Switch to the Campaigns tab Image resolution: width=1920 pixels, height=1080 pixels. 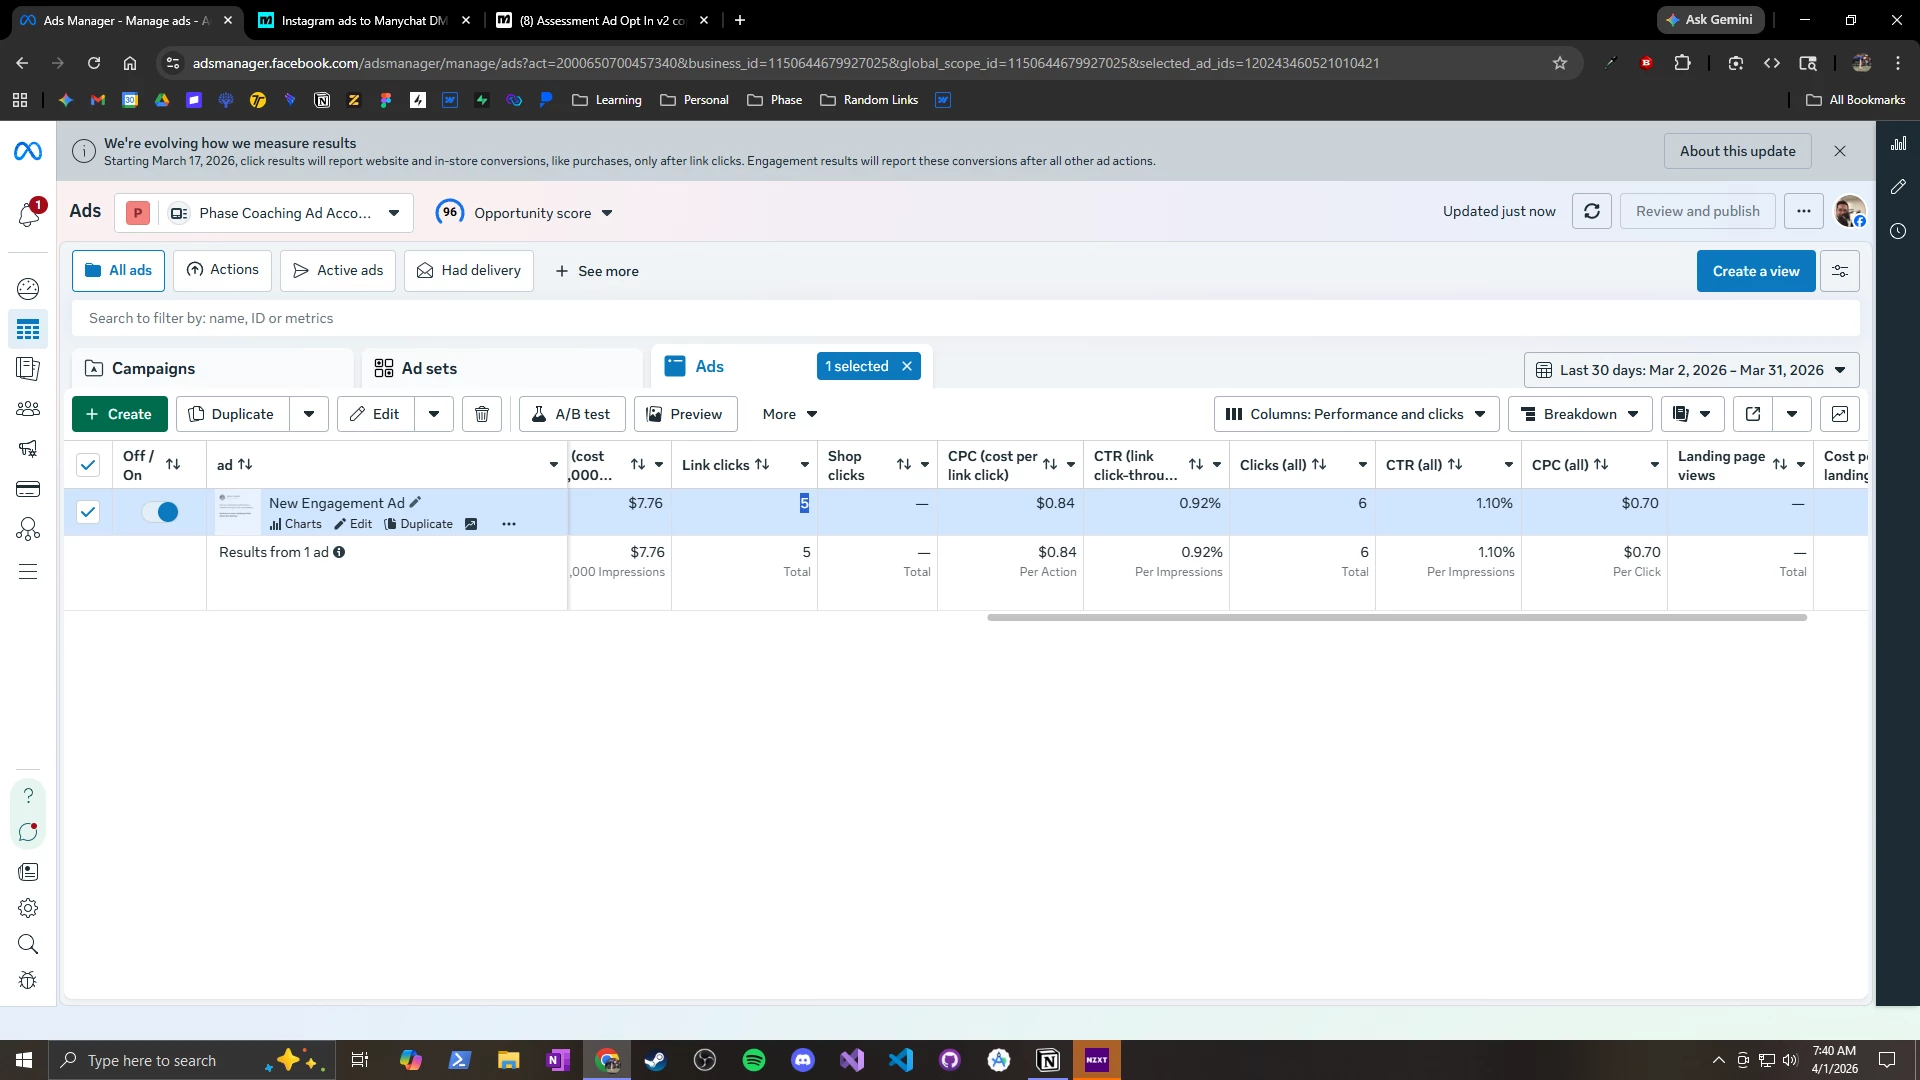[153, 368]
